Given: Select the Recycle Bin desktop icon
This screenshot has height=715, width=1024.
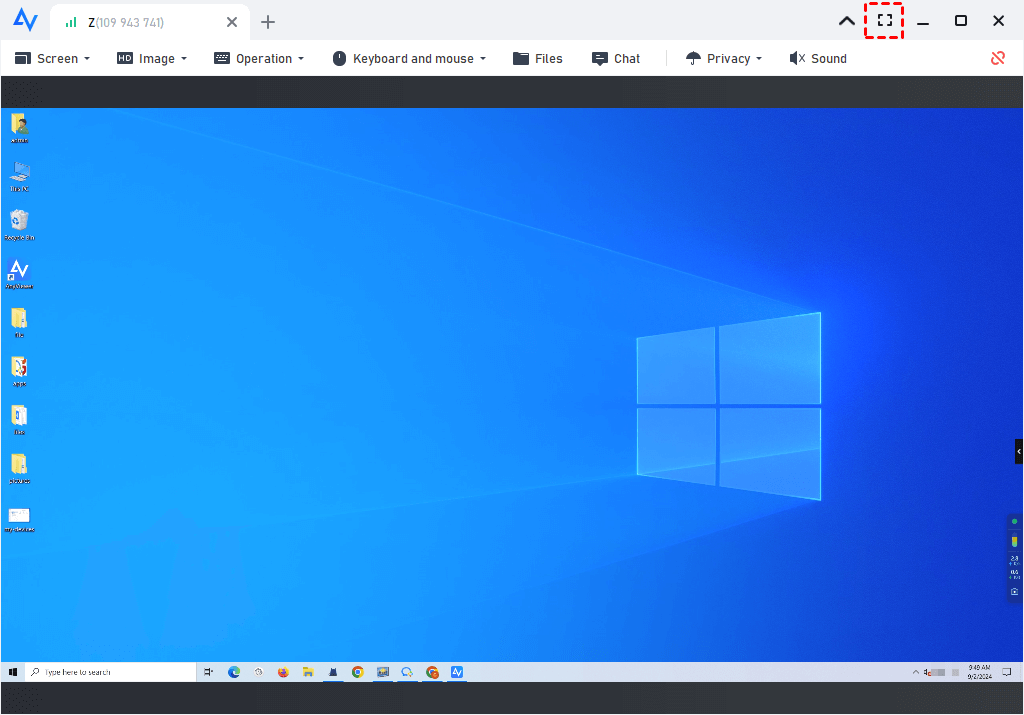Looking at the screenshot, I should click(19, 221).
